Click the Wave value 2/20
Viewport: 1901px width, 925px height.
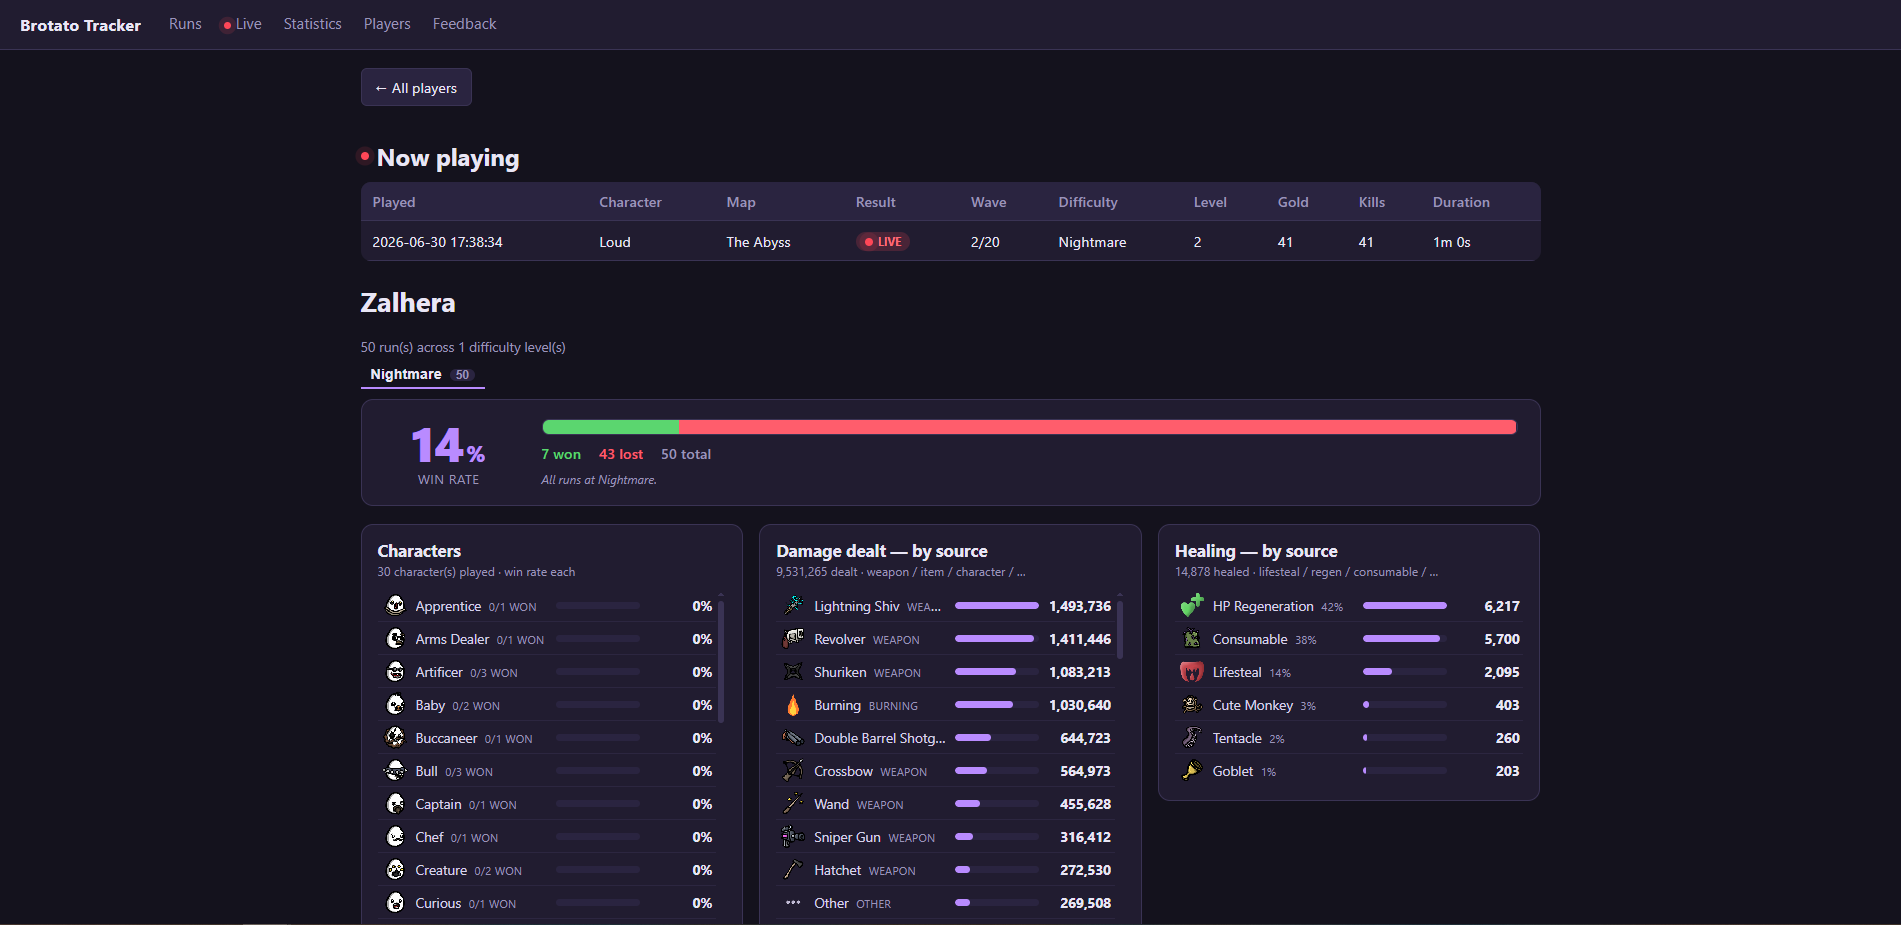(x=985, y=242)
